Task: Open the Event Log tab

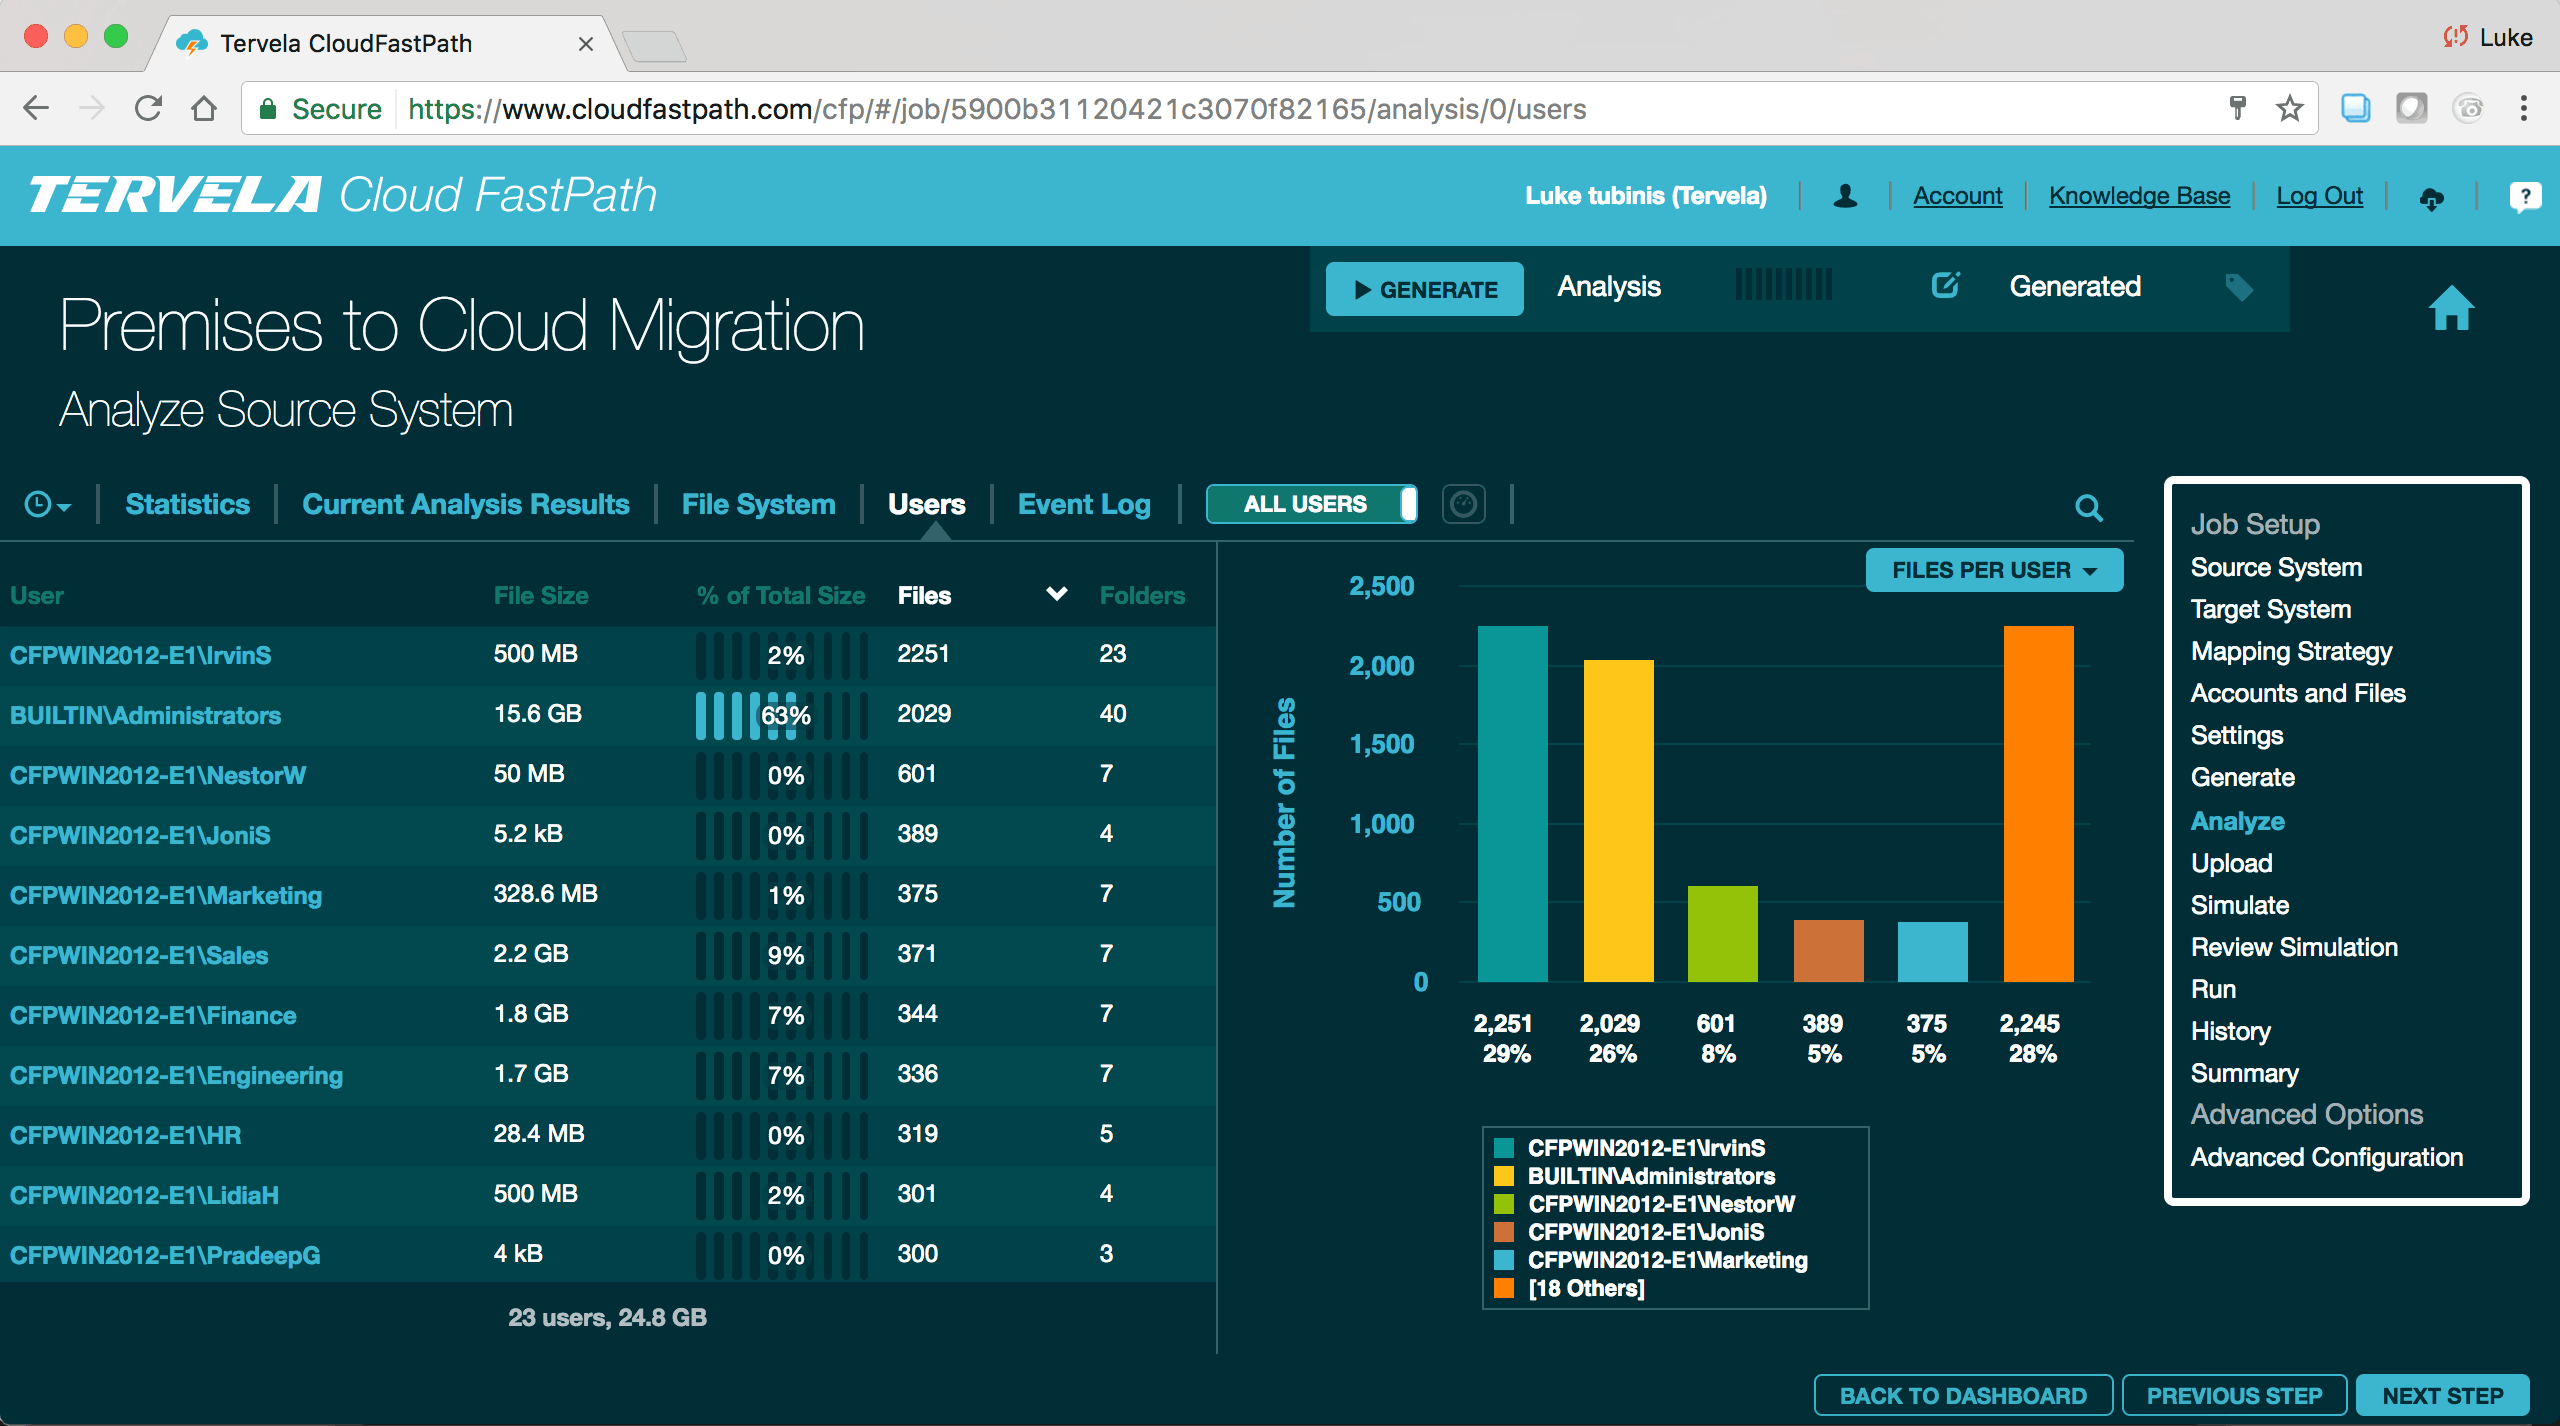Action: pyautogui.click(x=1084, y=504)
